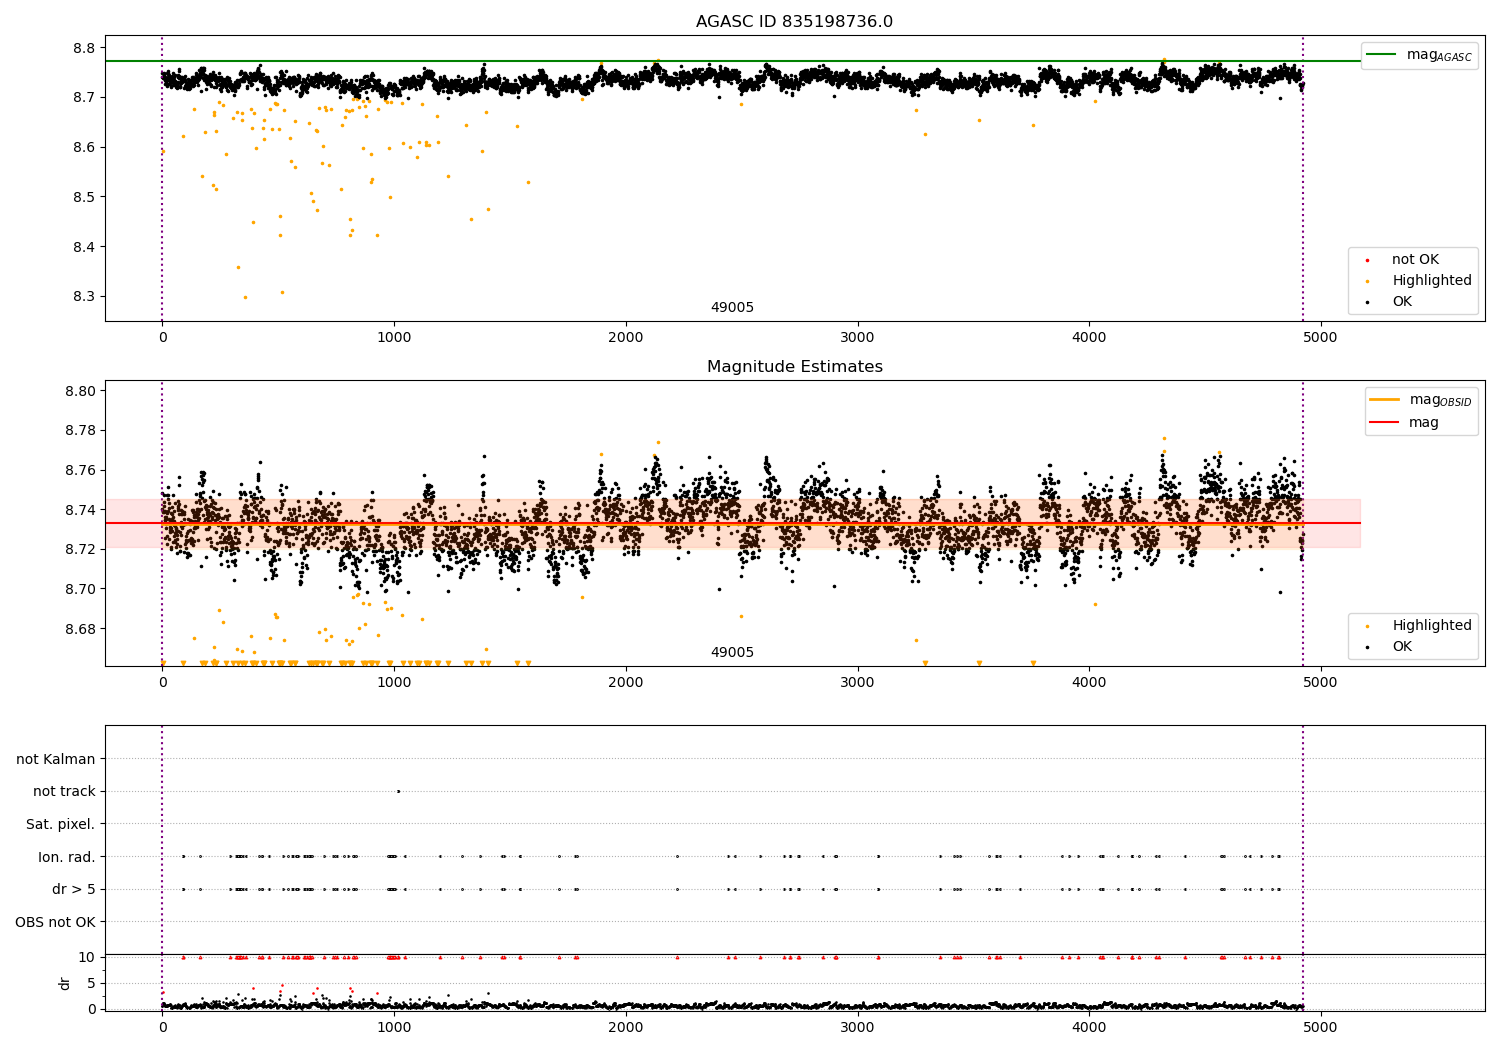Select 'OK' in the Magnitude Estimates legend
Image resolution: width=1500 pixels, height=1050 pixels.
(1402, 647)
